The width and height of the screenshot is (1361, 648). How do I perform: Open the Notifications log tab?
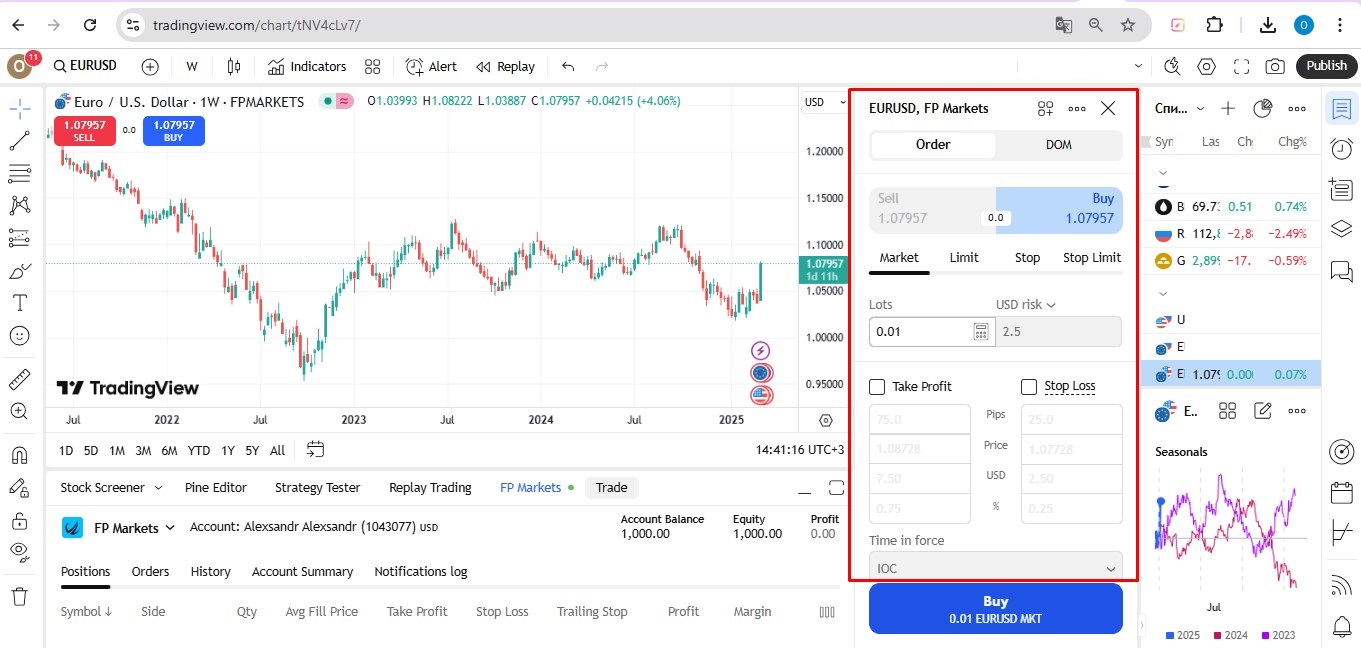pos(421,571)
